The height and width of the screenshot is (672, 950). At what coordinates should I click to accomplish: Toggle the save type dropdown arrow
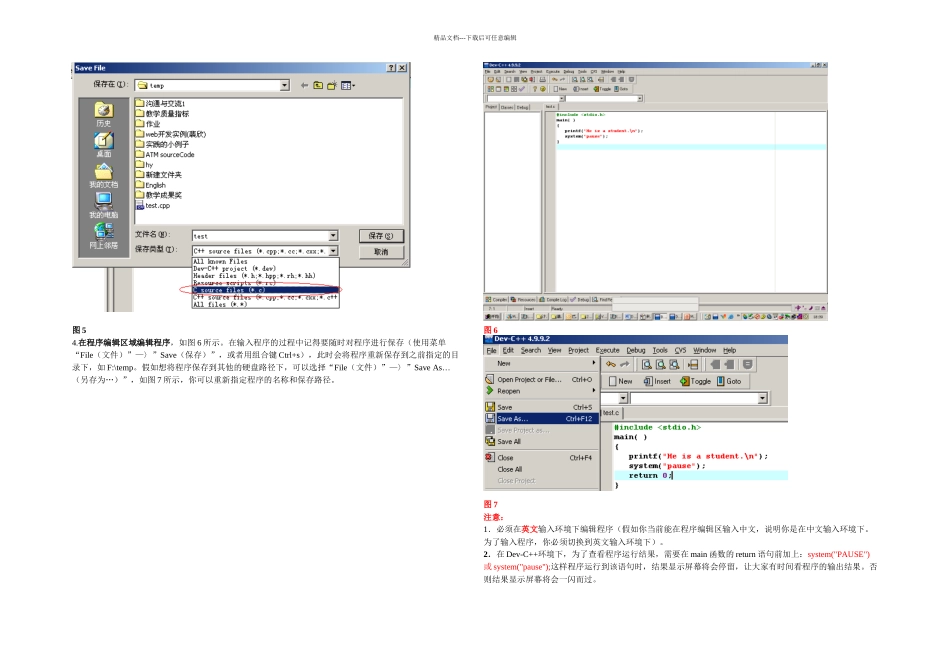(333, 251)
